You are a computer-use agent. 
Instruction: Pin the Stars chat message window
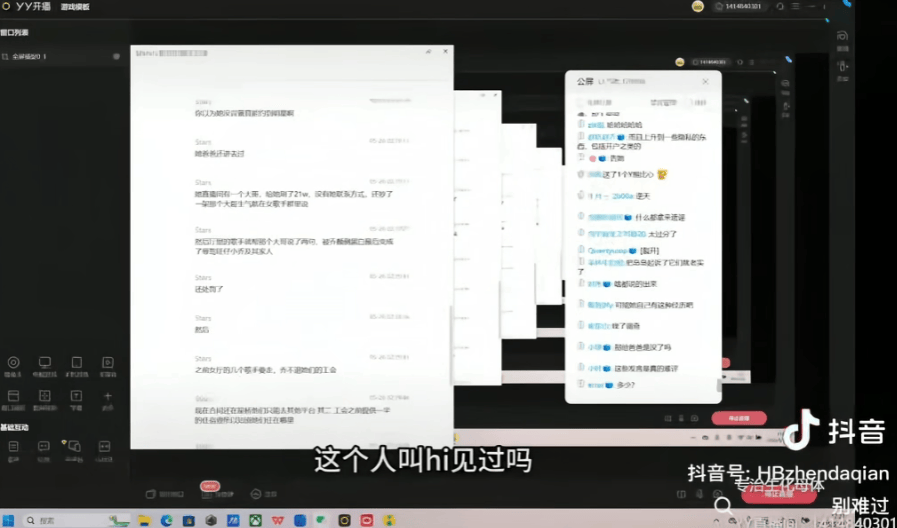tap(428, 51)
